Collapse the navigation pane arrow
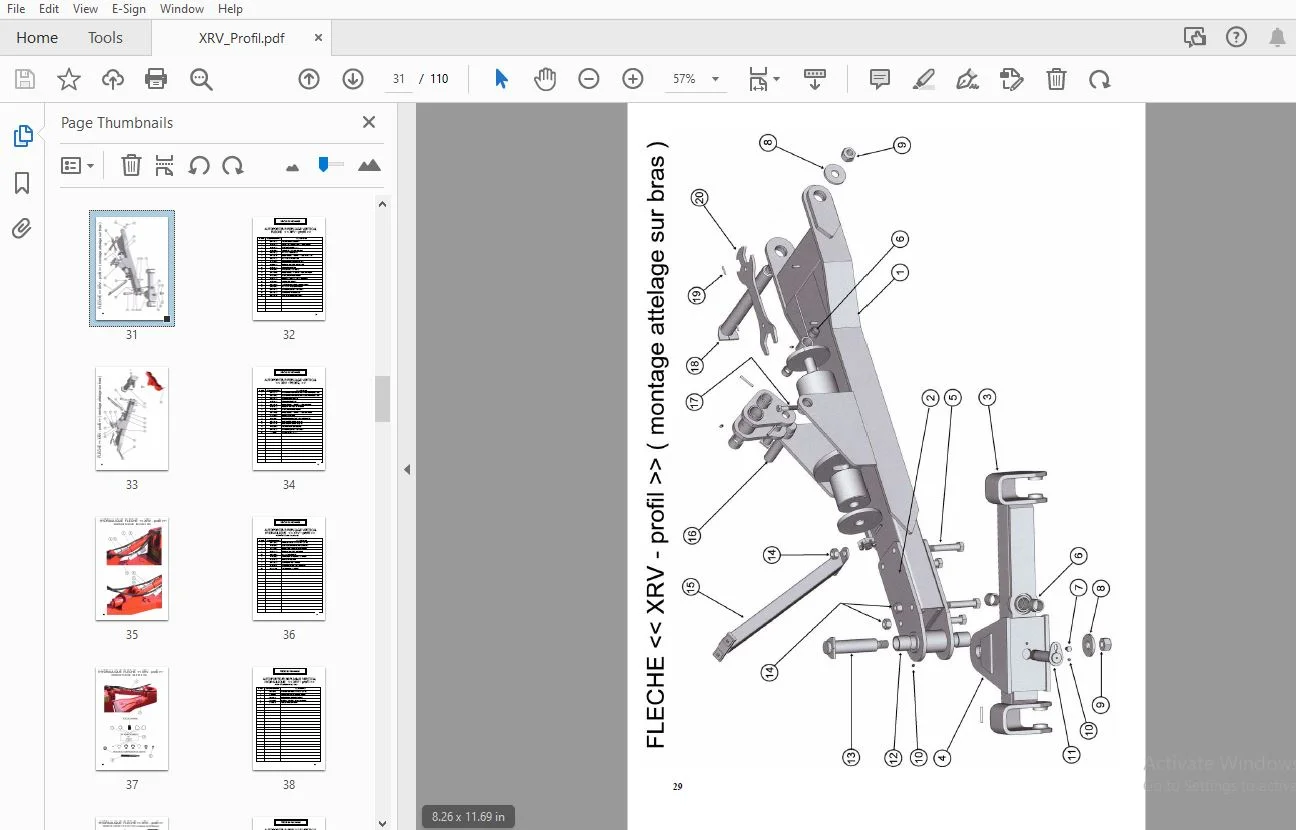The width and height of the screenshot is (1296, 830). click(x=407, y=469)
